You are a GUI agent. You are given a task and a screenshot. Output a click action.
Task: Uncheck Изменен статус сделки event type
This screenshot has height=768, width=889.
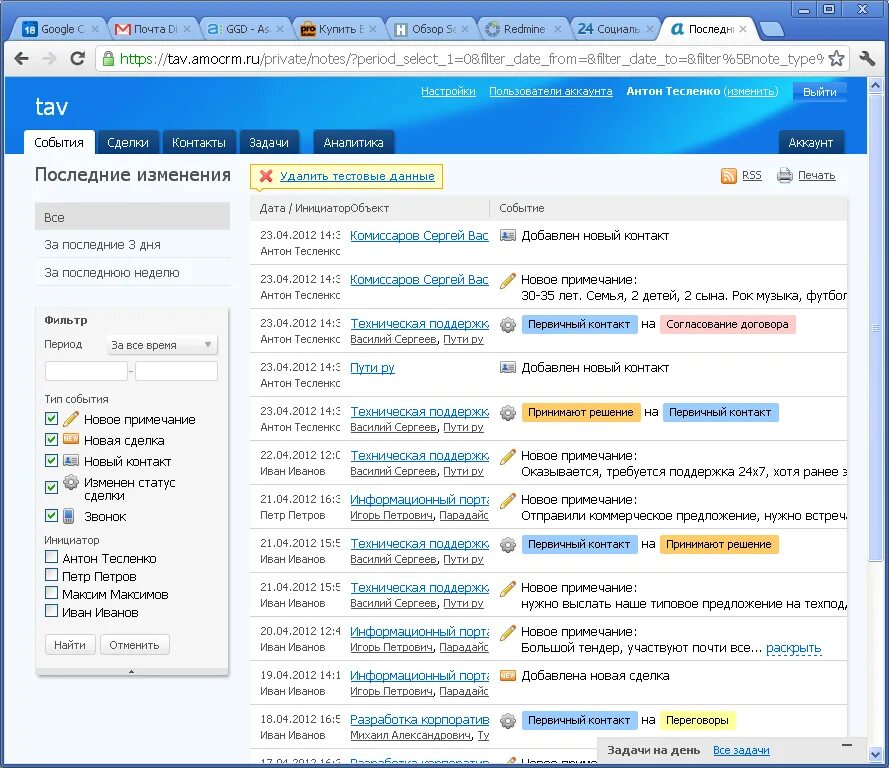coord(51,487)
